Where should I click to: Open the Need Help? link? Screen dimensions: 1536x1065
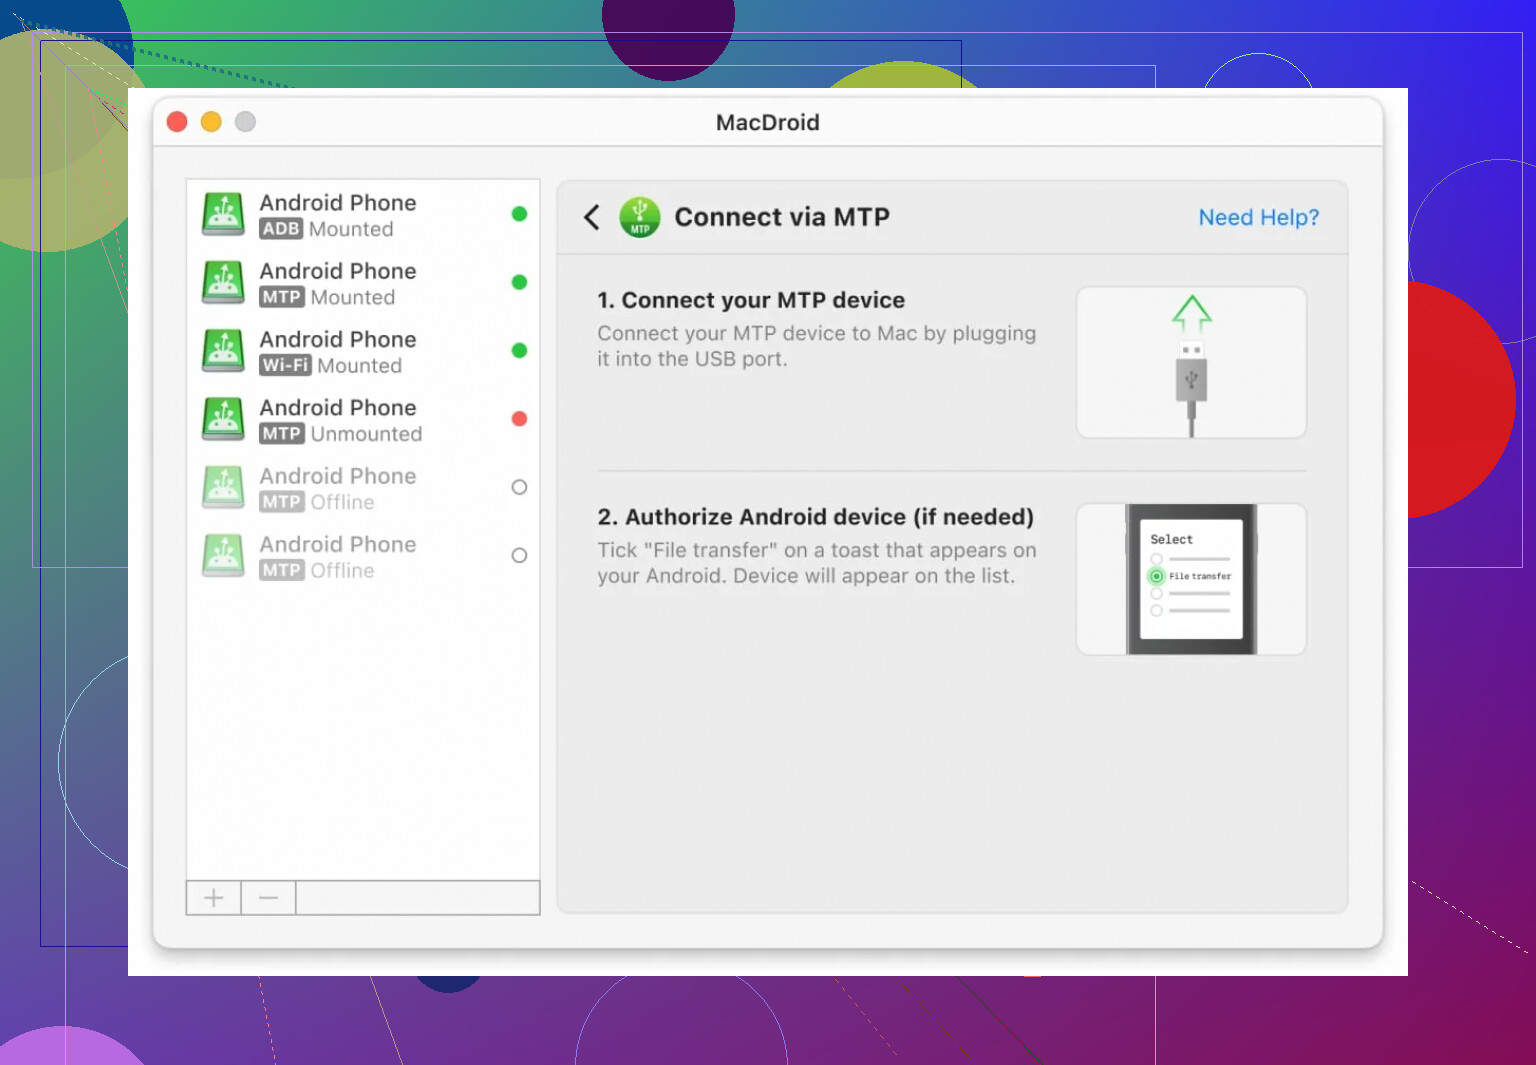click(x=1258, y=217)
